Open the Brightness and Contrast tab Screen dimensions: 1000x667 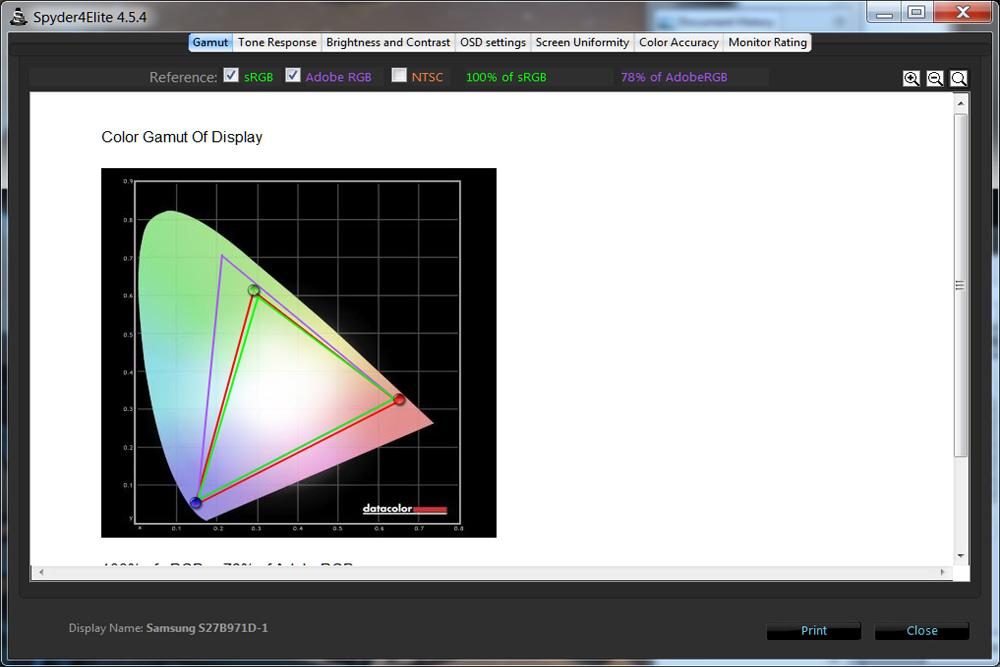[x=388, y=42]
